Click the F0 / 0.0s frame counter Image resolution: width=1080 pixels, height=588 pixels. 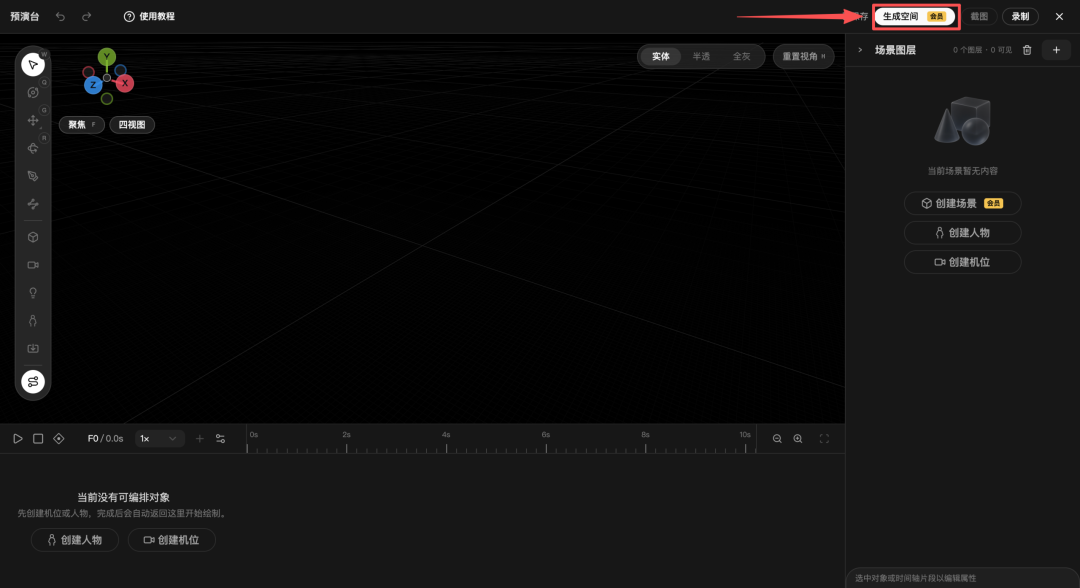(105, 439)
